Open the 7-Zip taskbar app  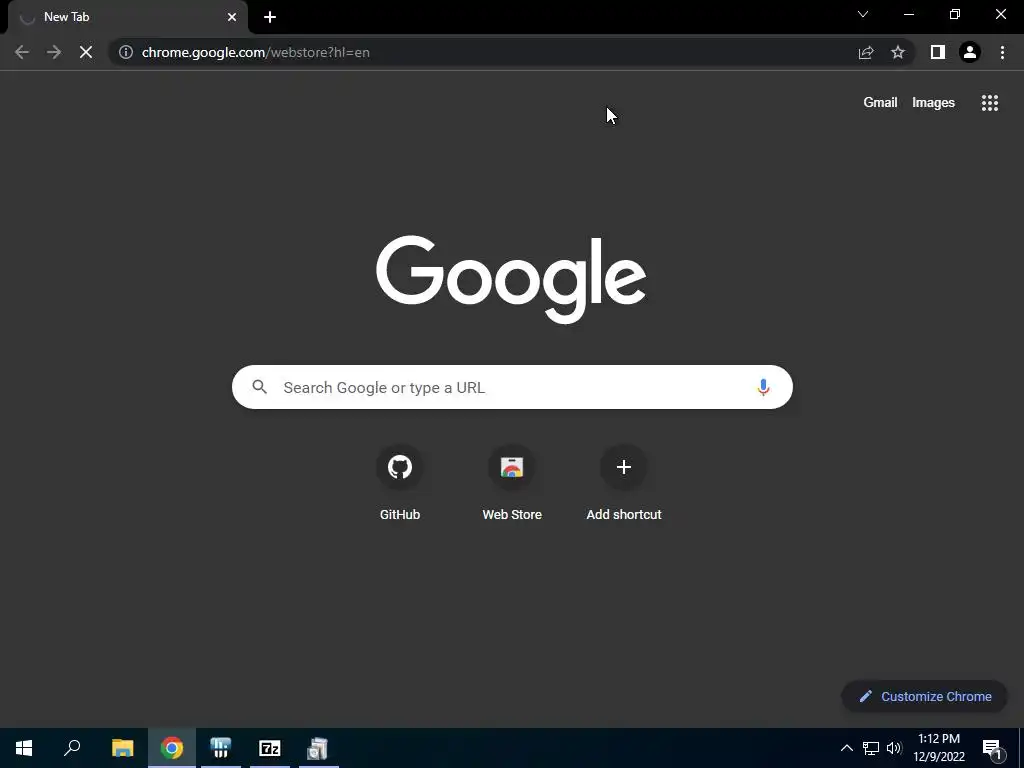pyautogui.click(x=270, y=748)
